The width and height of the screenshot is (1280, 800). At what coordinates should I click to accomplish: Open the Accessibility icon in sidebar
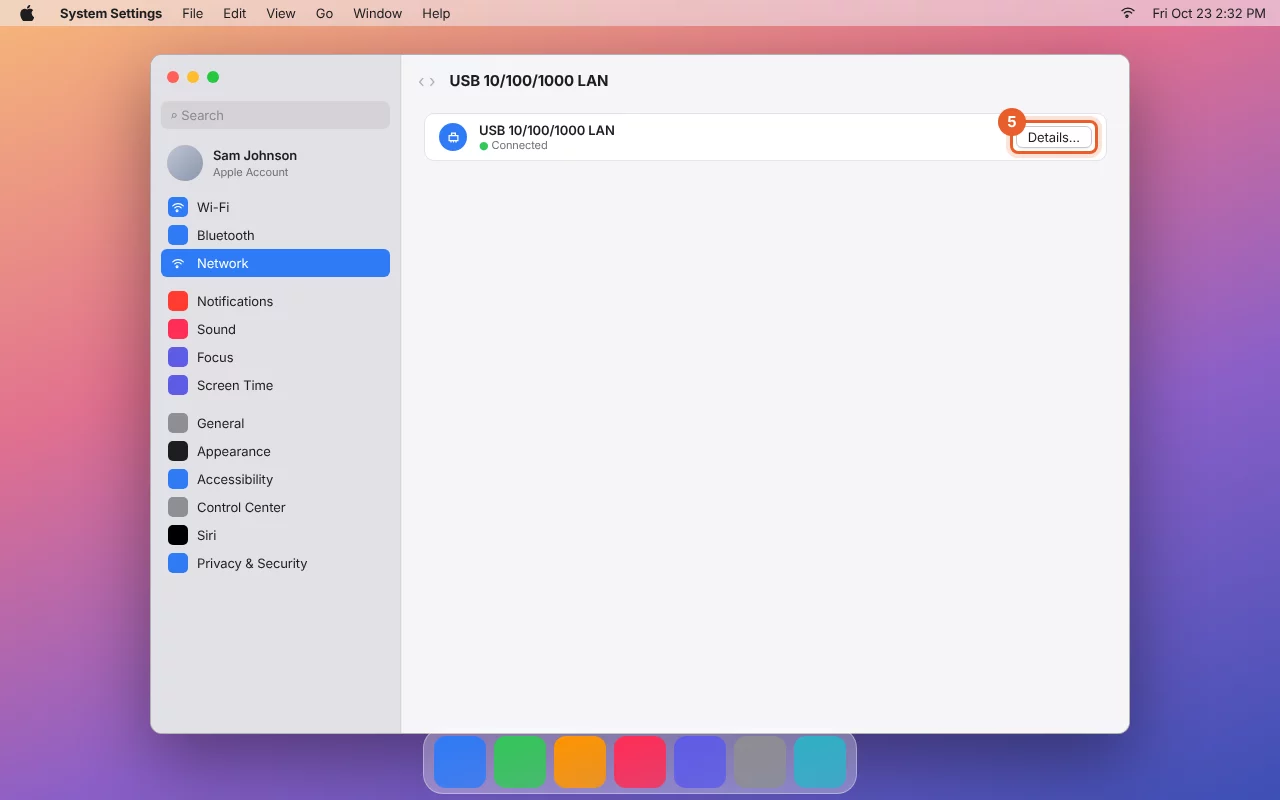(x=178, y=479)
